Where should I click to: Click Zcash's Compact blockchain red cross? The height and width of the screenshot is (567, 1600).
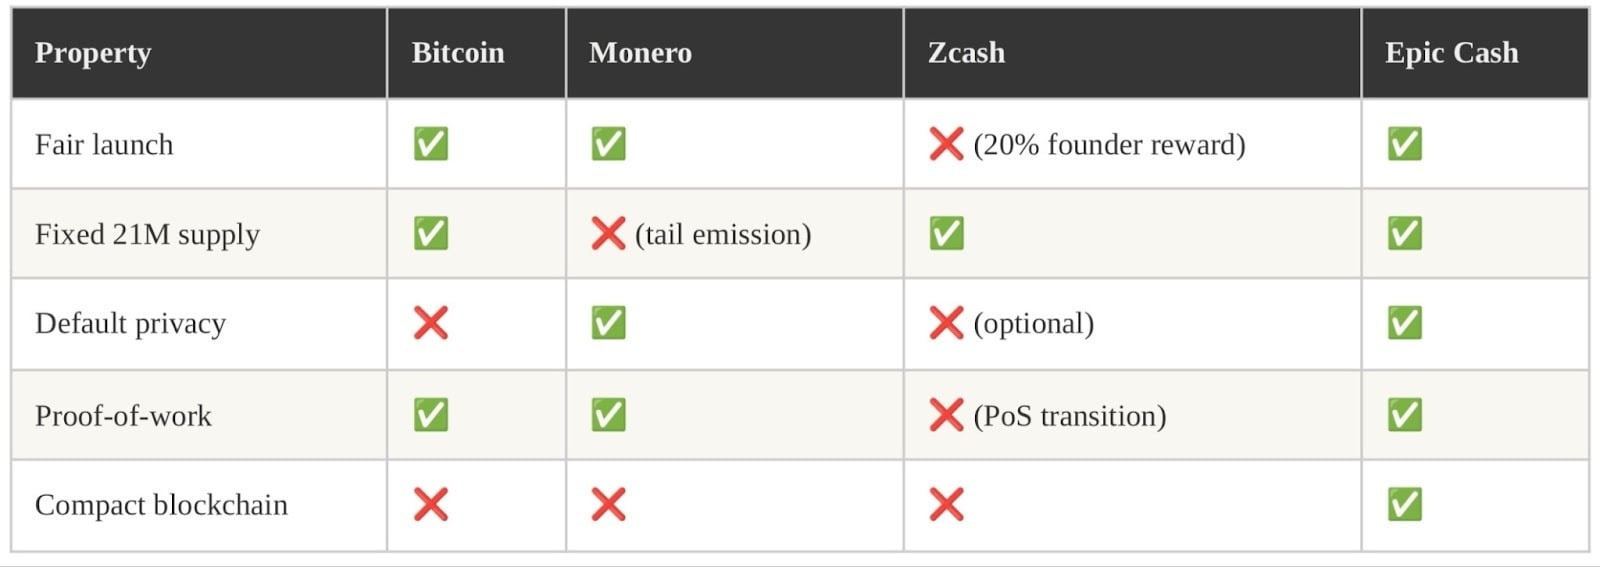click(x=946, y=504)
